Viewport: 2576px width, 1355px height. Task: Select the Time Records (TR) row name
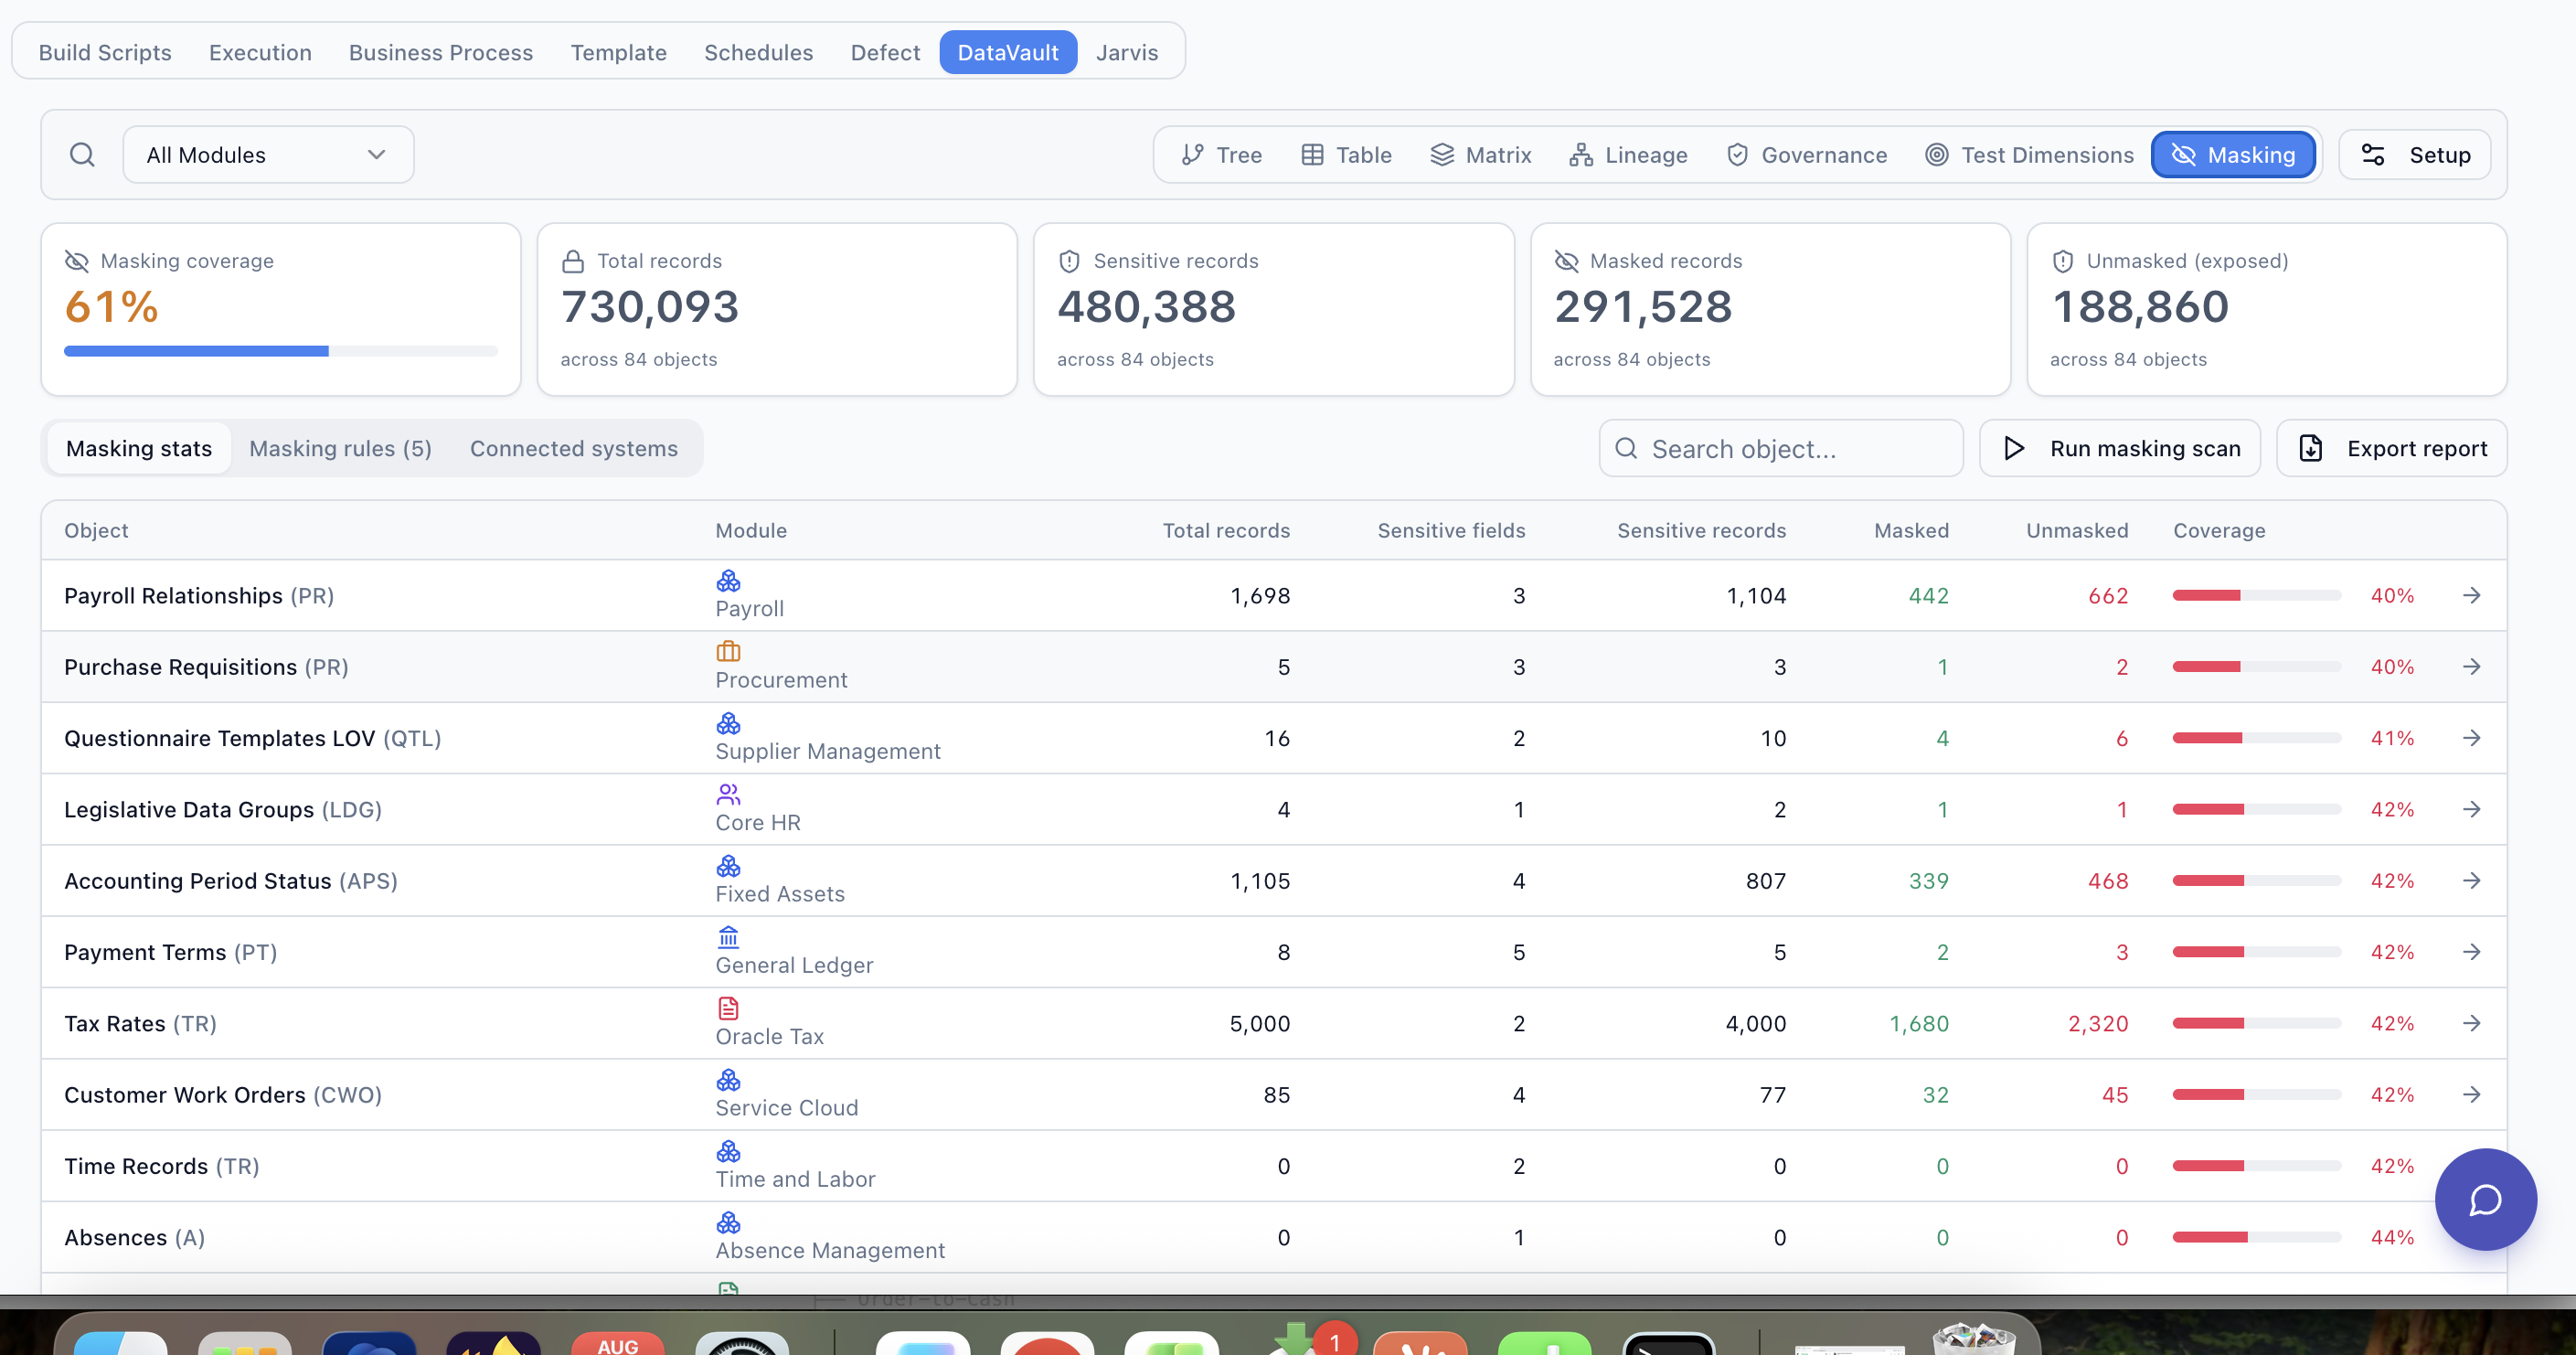coord(162,1166)
